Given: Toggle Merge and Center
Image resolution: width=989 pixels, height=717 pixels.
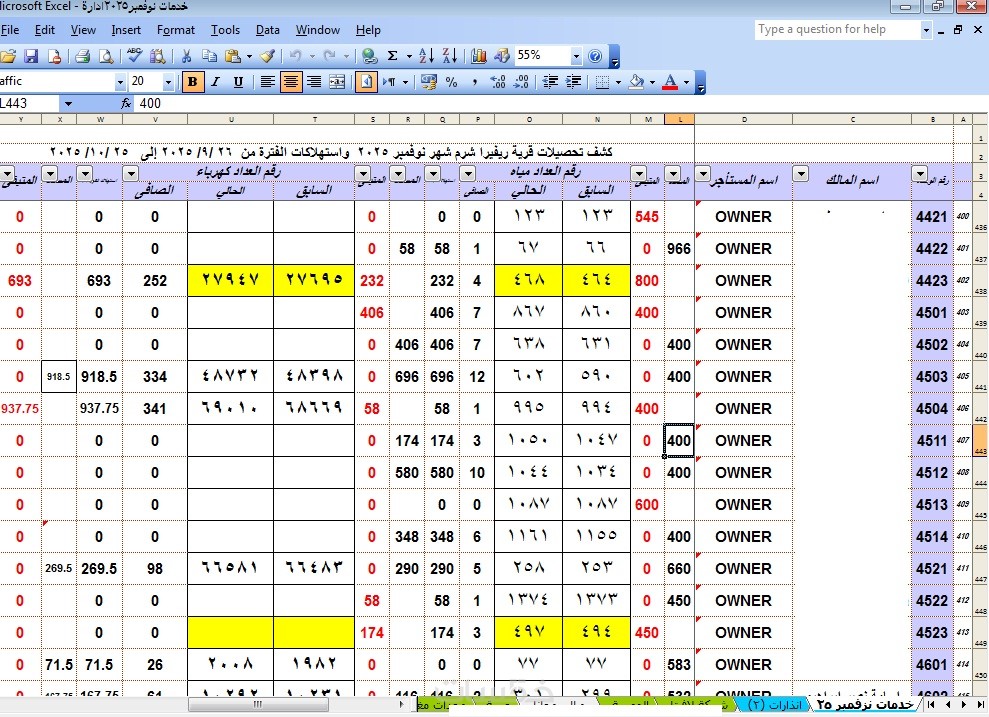Looking at the screenshot, I should pyautogui.click(x=337, y=82).
